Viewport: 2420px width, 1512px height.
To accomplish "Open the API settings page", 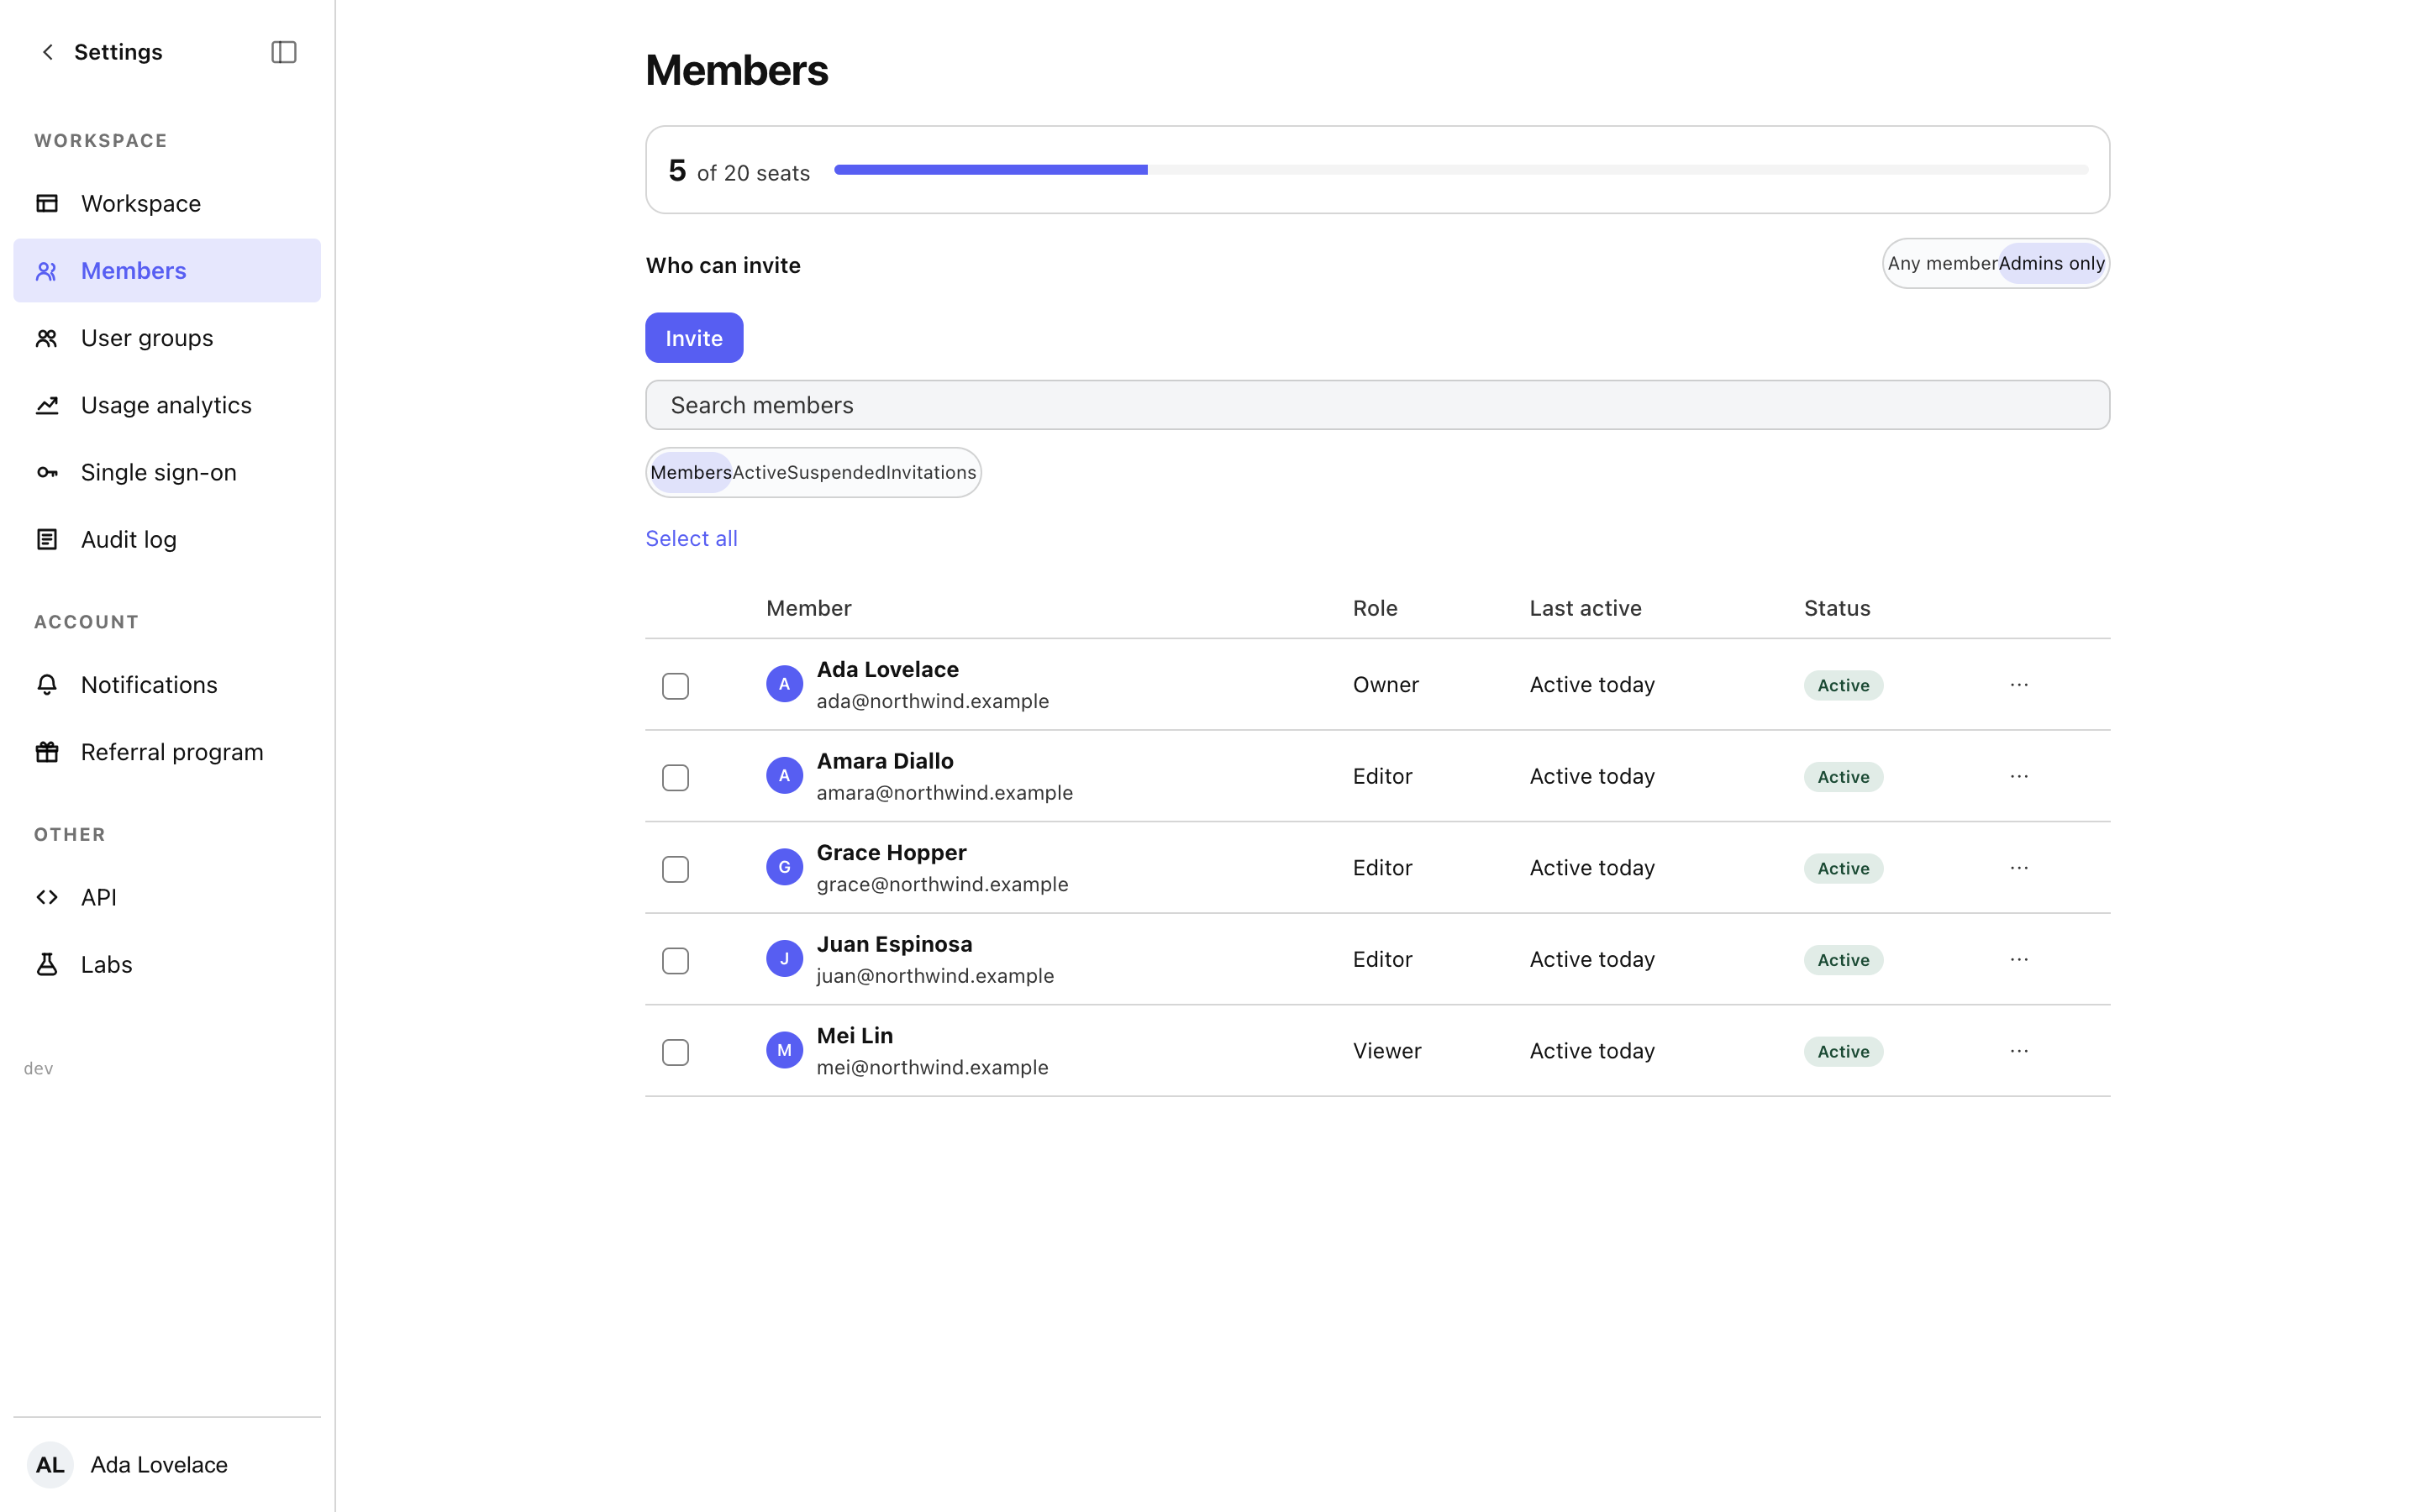I will pos(167,897).
